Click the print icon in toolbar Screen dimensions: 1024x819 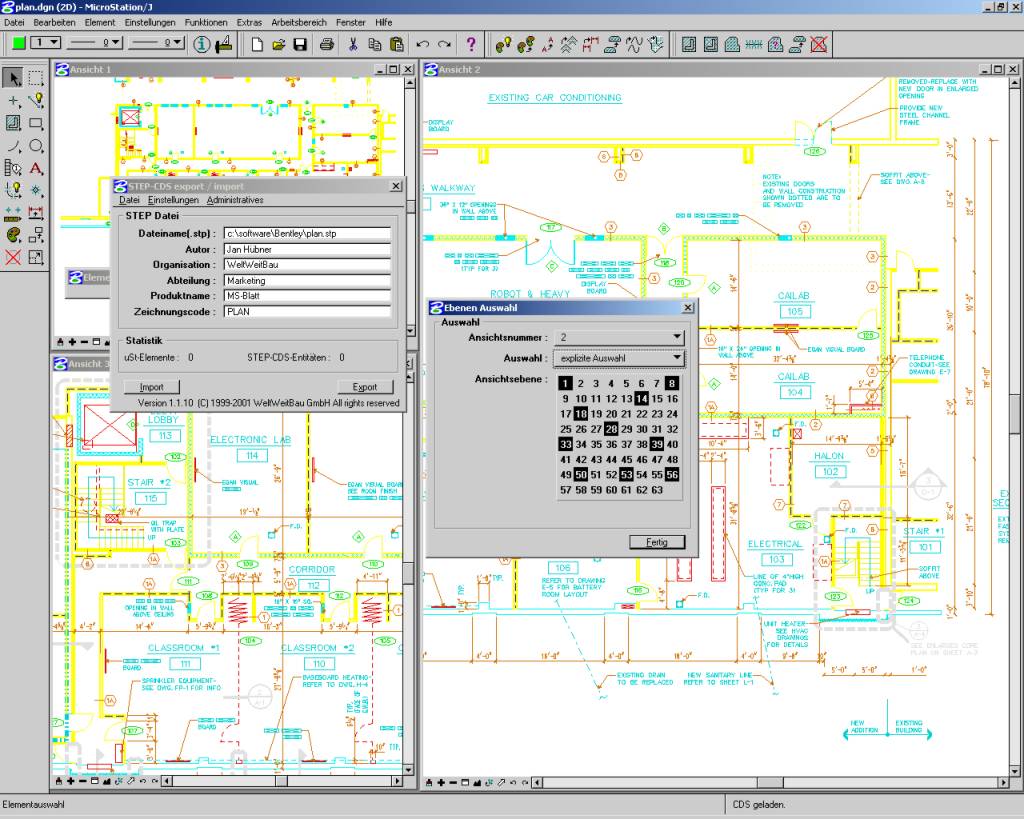pyautogui.click(x=326, y=44)
